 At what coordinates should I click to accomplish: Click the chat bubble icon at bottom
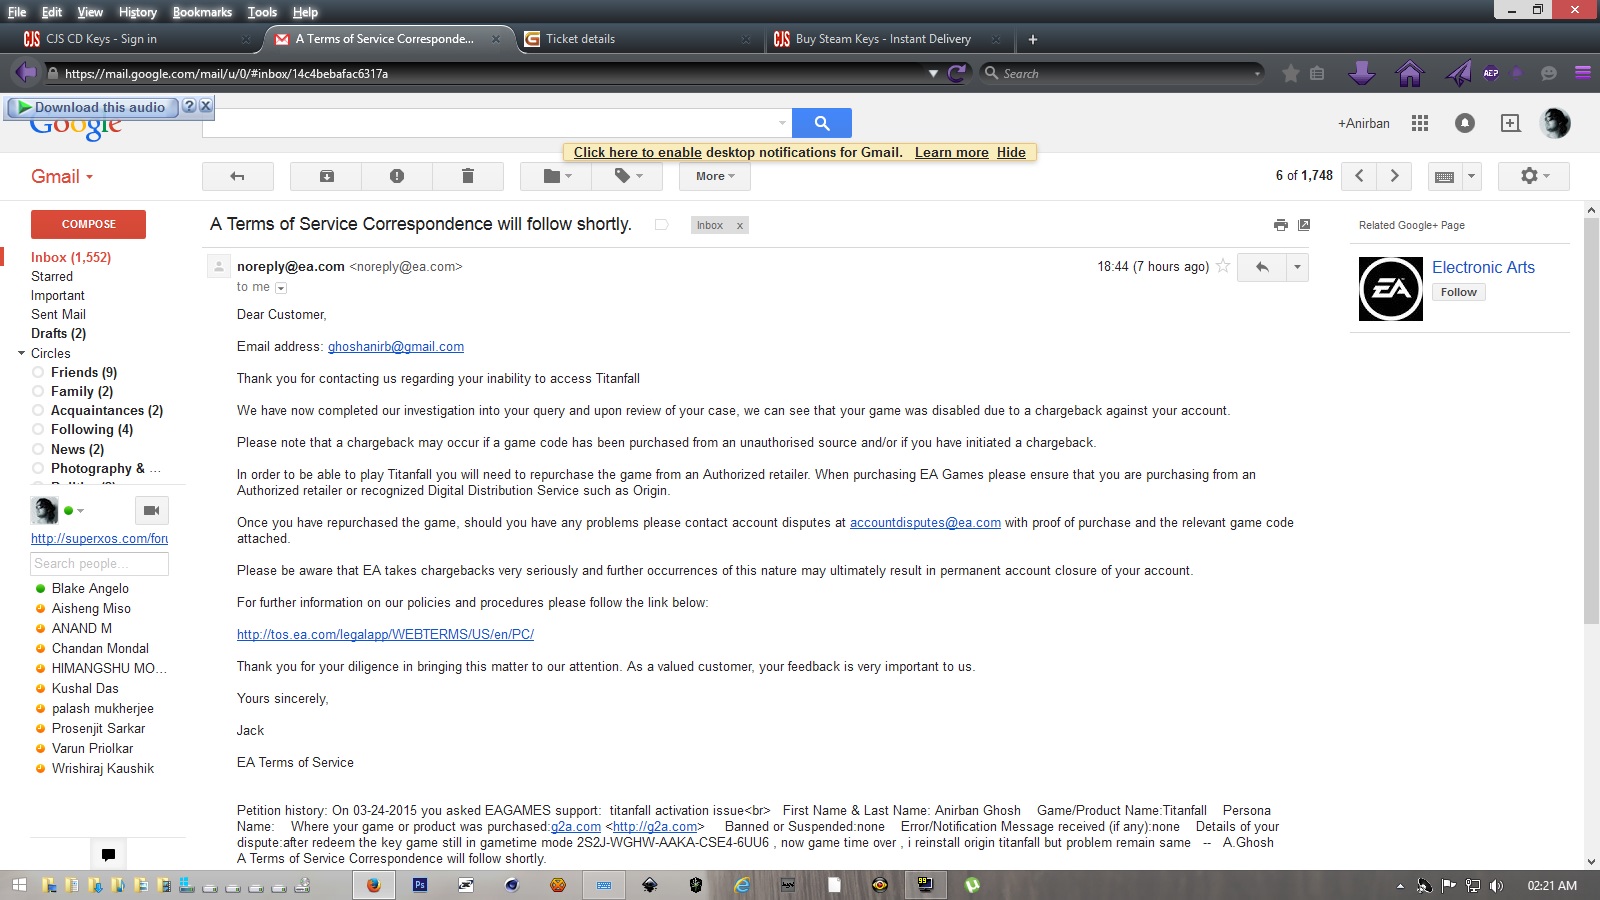108,854
